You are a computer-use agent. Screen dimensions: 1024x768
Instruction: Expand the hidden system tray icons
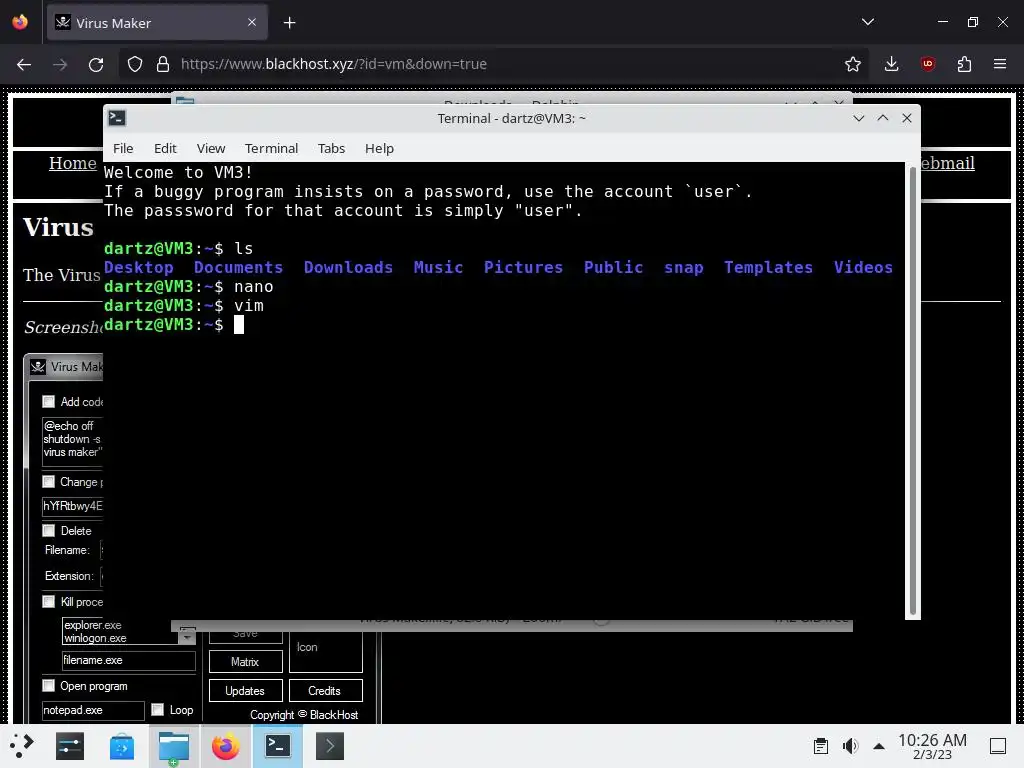coord(879,746)
